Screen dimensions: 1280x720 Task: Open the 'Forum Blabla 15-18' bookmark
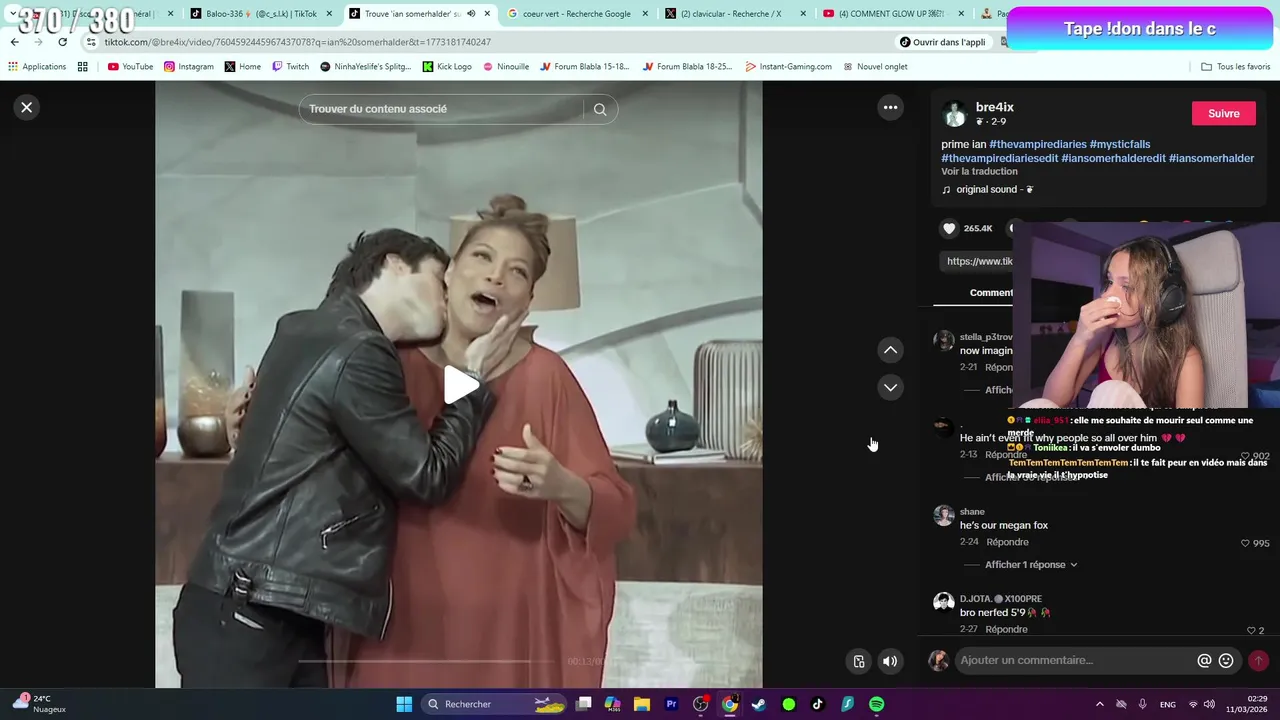tap(584, 66)
